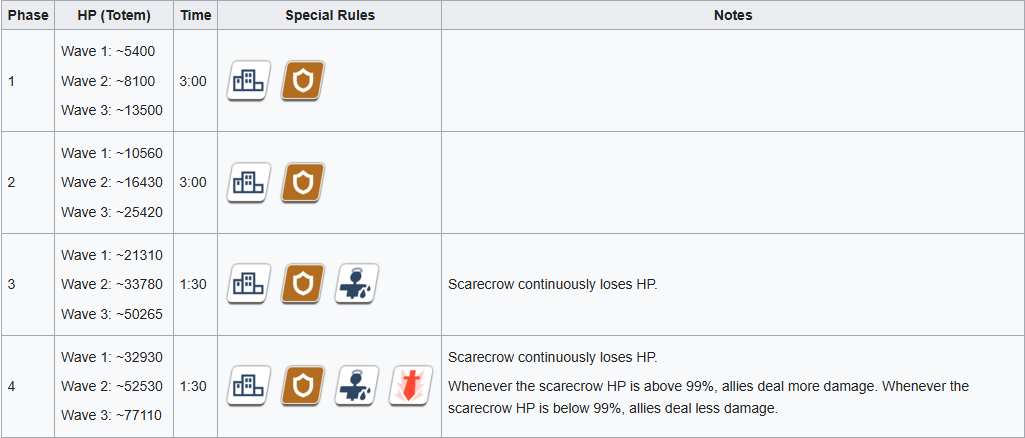
Task: Click the orange shield icon in Phase 1
Action: 303,80
